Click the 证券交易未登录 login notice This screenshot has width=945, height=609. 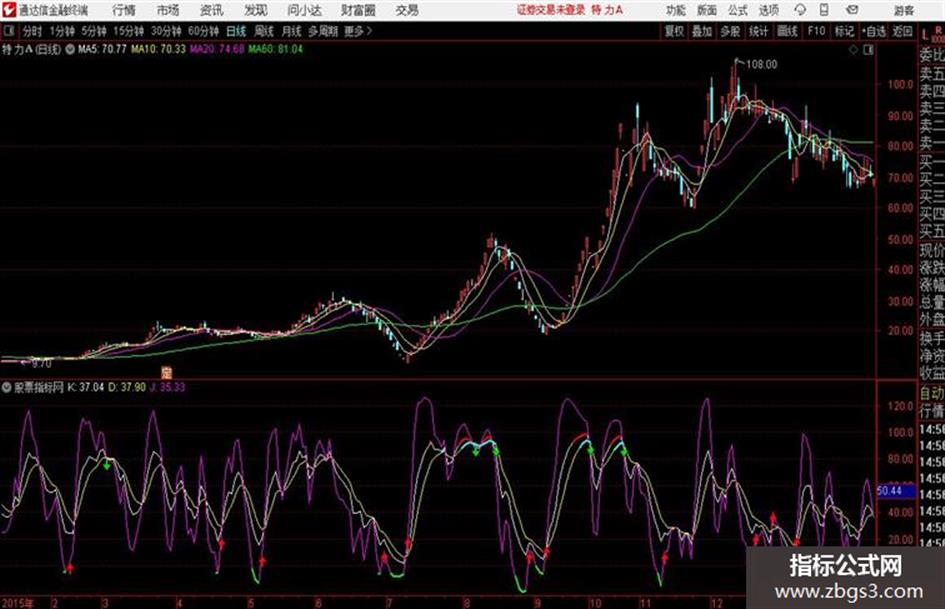(x=551, y=10)
